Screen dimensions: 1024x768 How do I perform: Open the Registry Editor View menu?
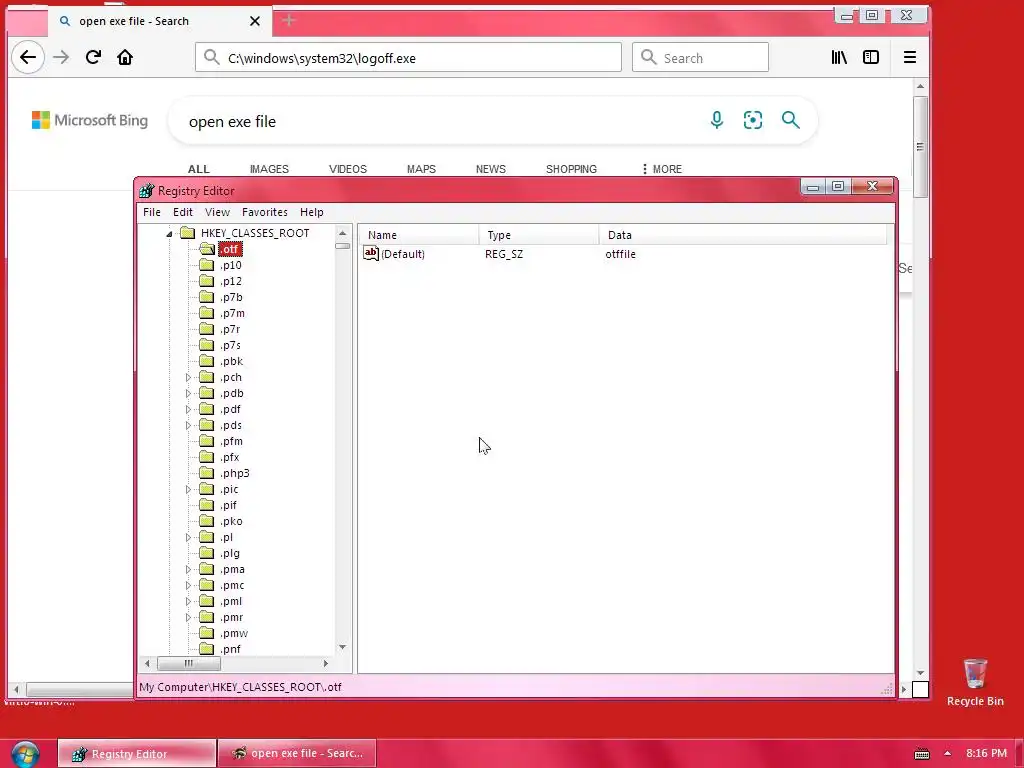click(217, 212)
